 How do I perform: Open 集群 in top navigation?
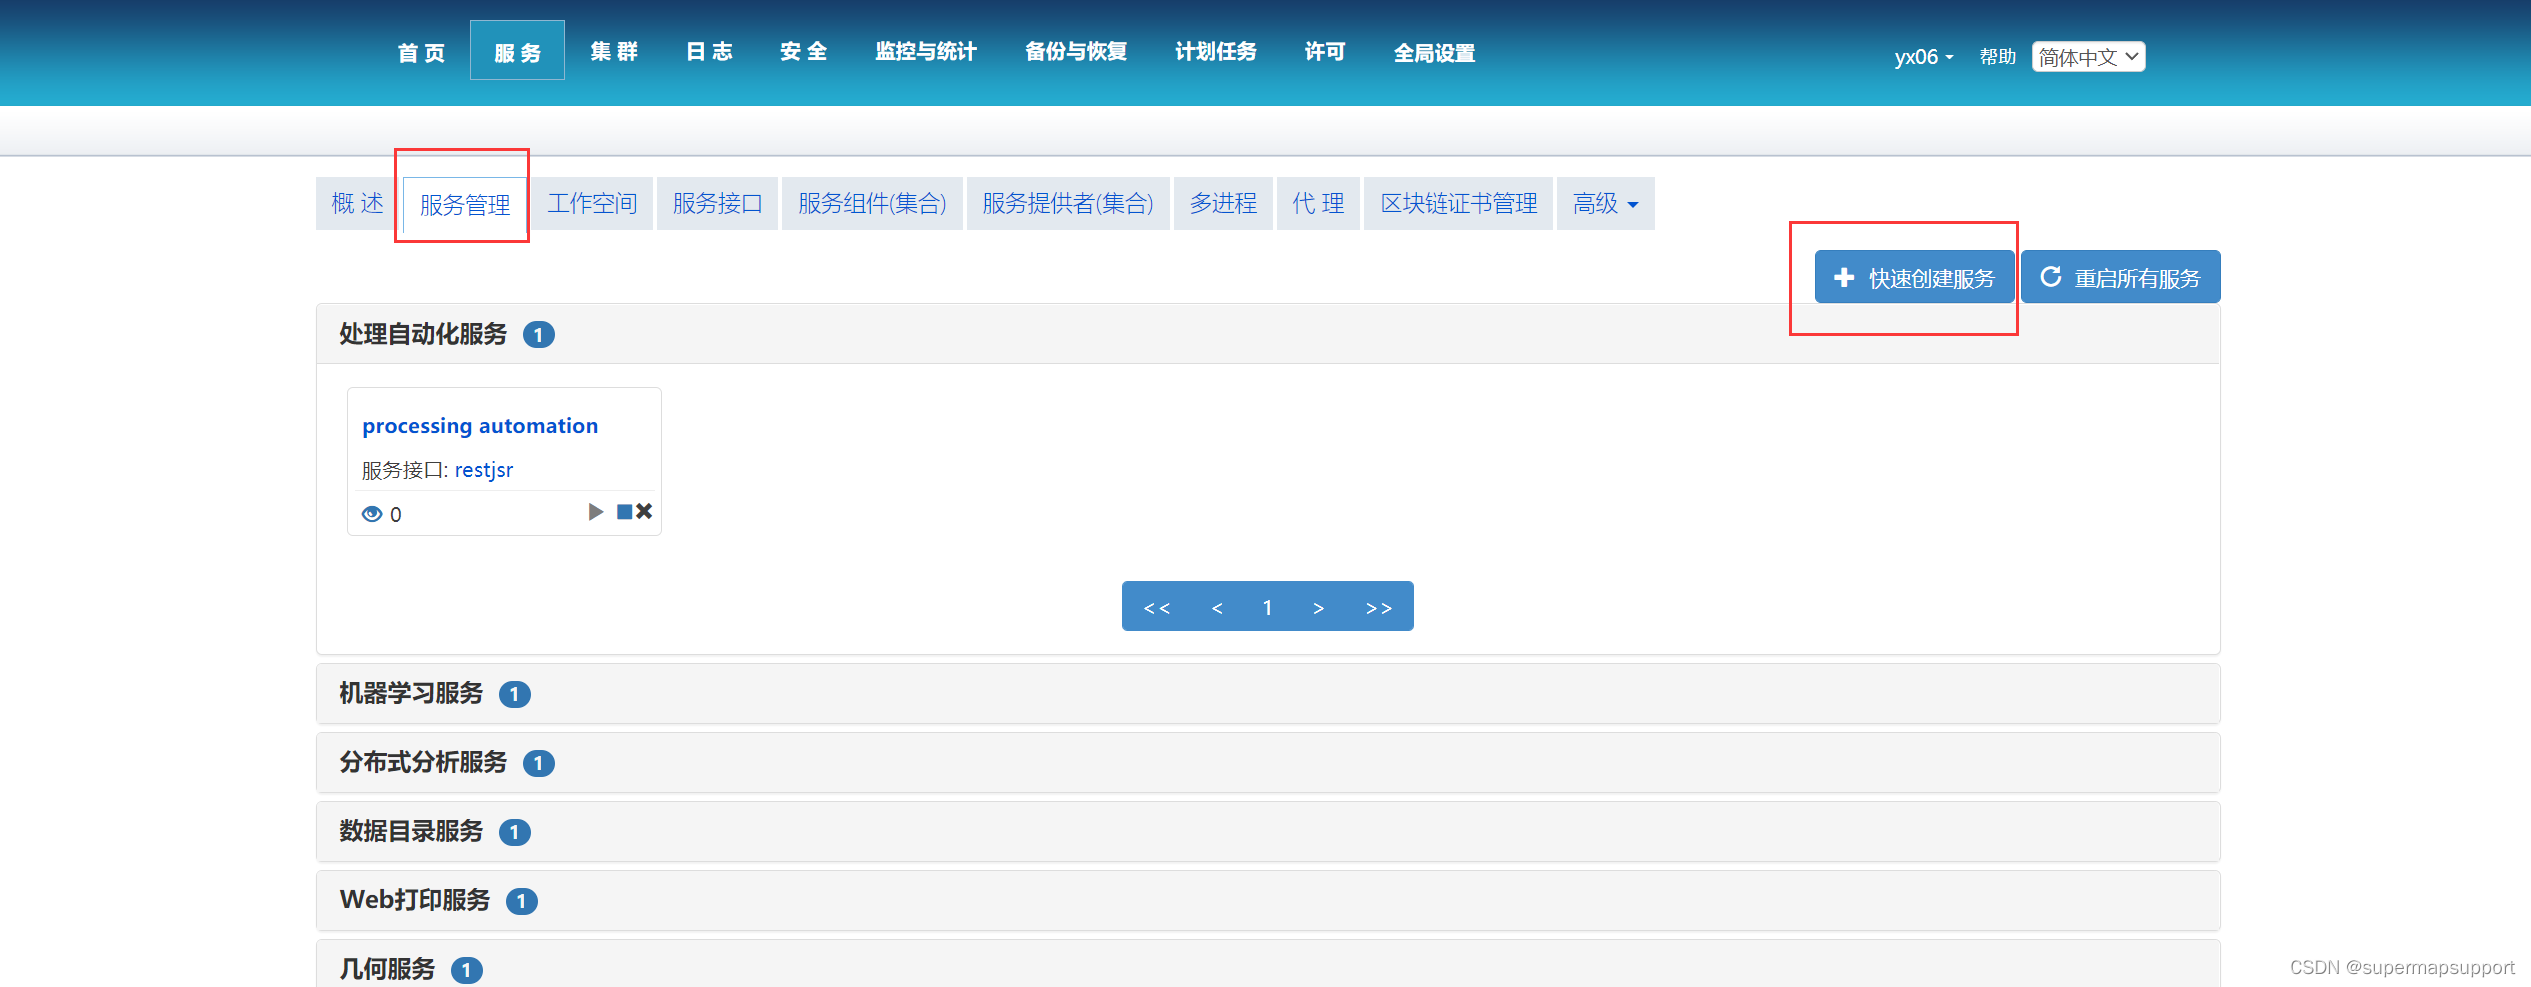(613, 51)
